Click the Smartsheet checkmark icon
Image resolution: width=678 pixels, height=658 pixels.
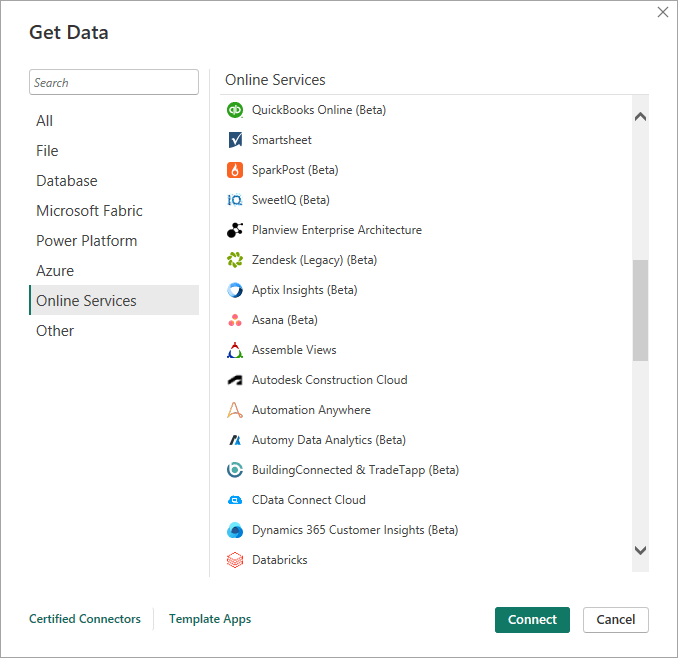235,140
